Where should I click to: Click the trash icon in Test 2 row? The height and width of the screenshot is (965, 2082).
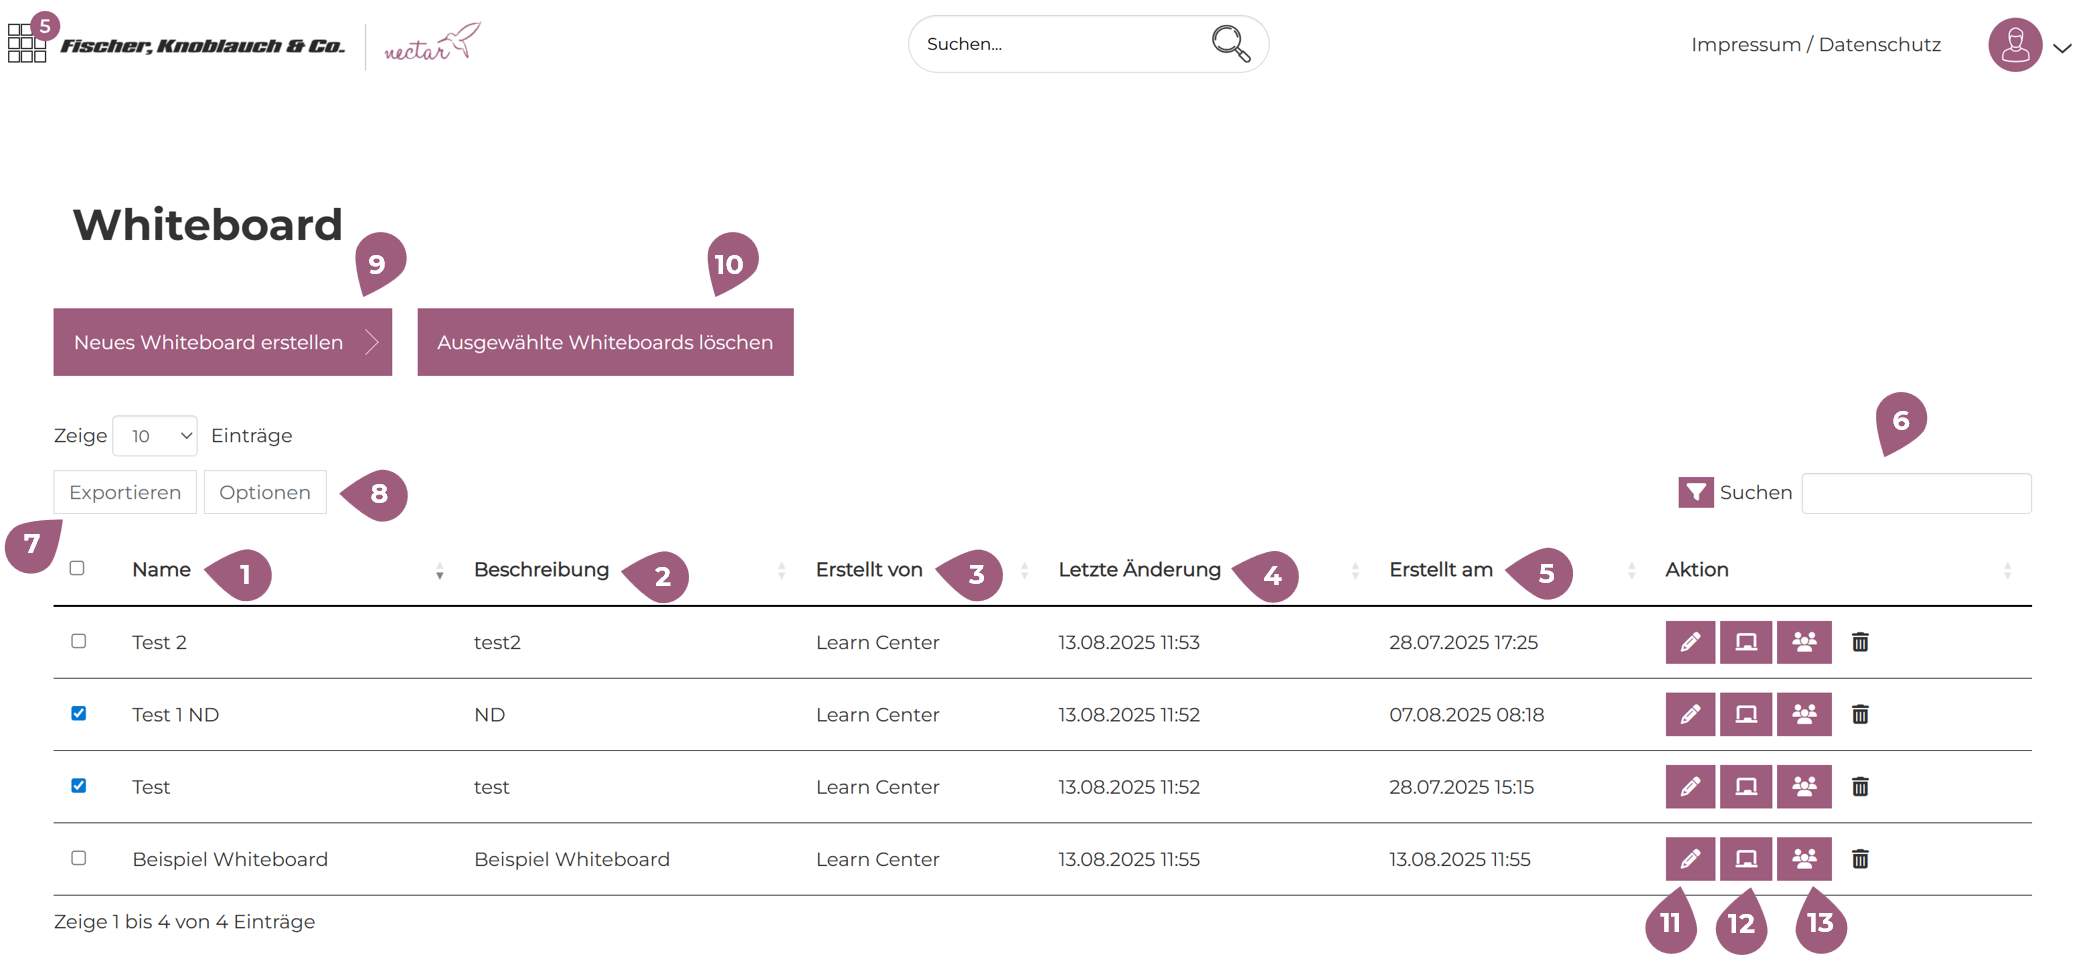[1859, 642]
